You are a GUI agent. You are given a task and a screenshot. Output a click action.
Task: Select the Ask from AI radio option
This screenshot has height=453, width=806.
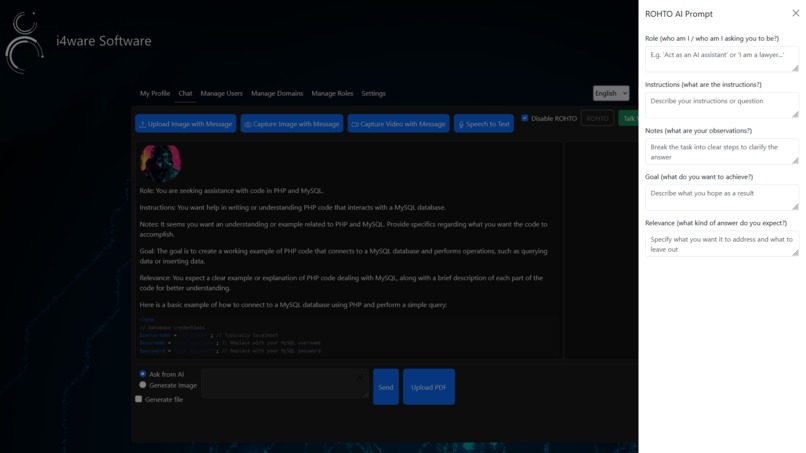[x=142, y=374]
